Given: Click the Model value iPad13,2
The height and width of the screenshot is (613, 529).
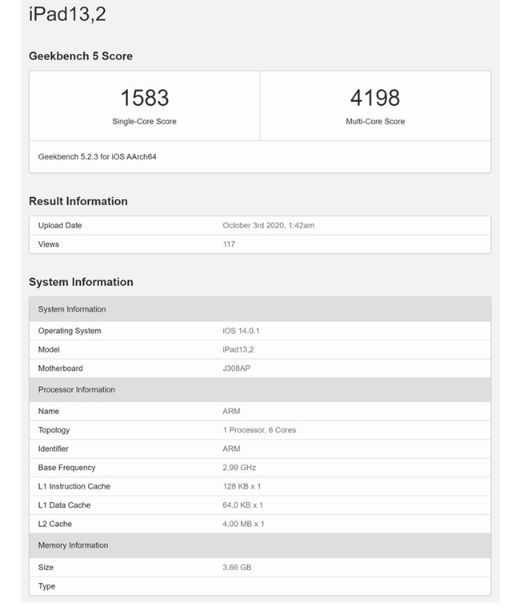Looking at the screenshot, I should [238, 350].
